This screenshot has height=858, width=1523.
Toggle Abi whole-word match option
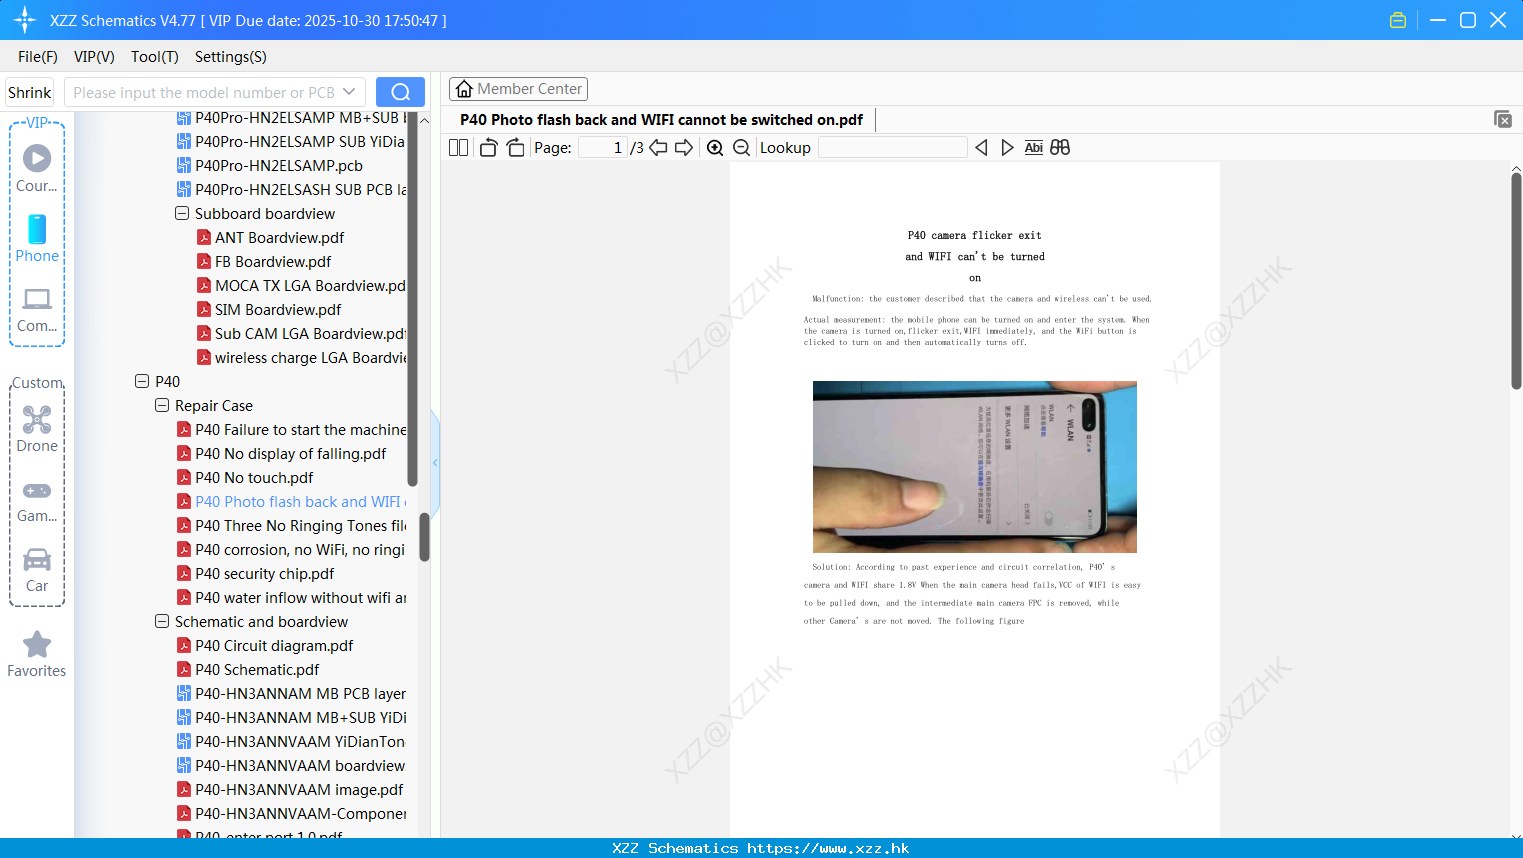tap(1034, 148)
